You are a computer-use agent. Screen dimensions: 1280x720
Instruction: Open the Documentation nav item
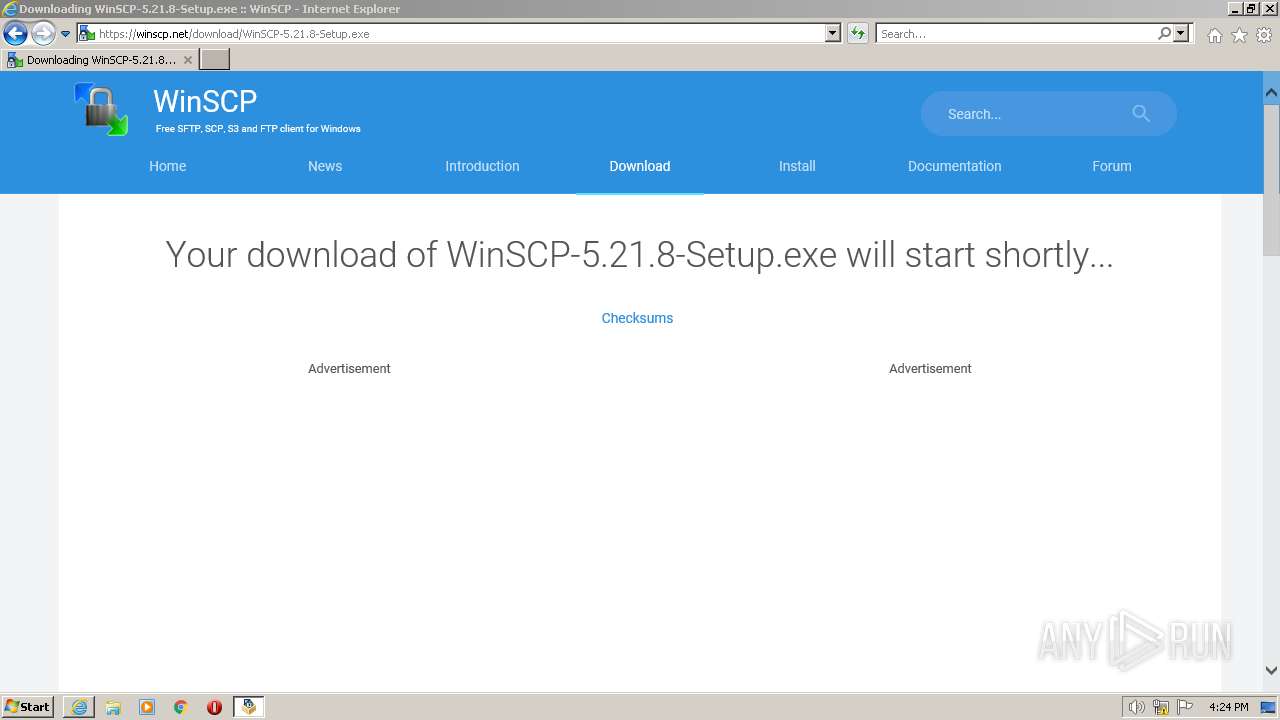coord(954,166)
